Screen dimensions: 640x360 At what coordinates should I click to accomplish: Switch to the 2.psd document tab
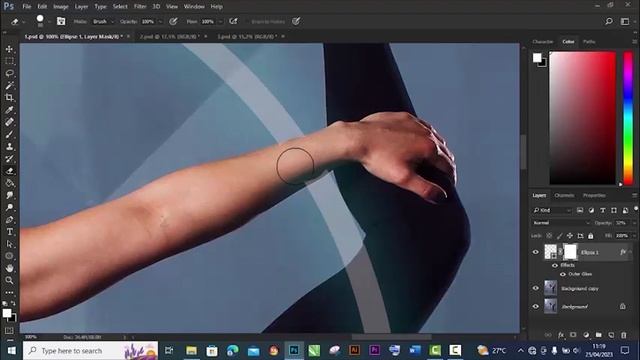click(170, 37)
